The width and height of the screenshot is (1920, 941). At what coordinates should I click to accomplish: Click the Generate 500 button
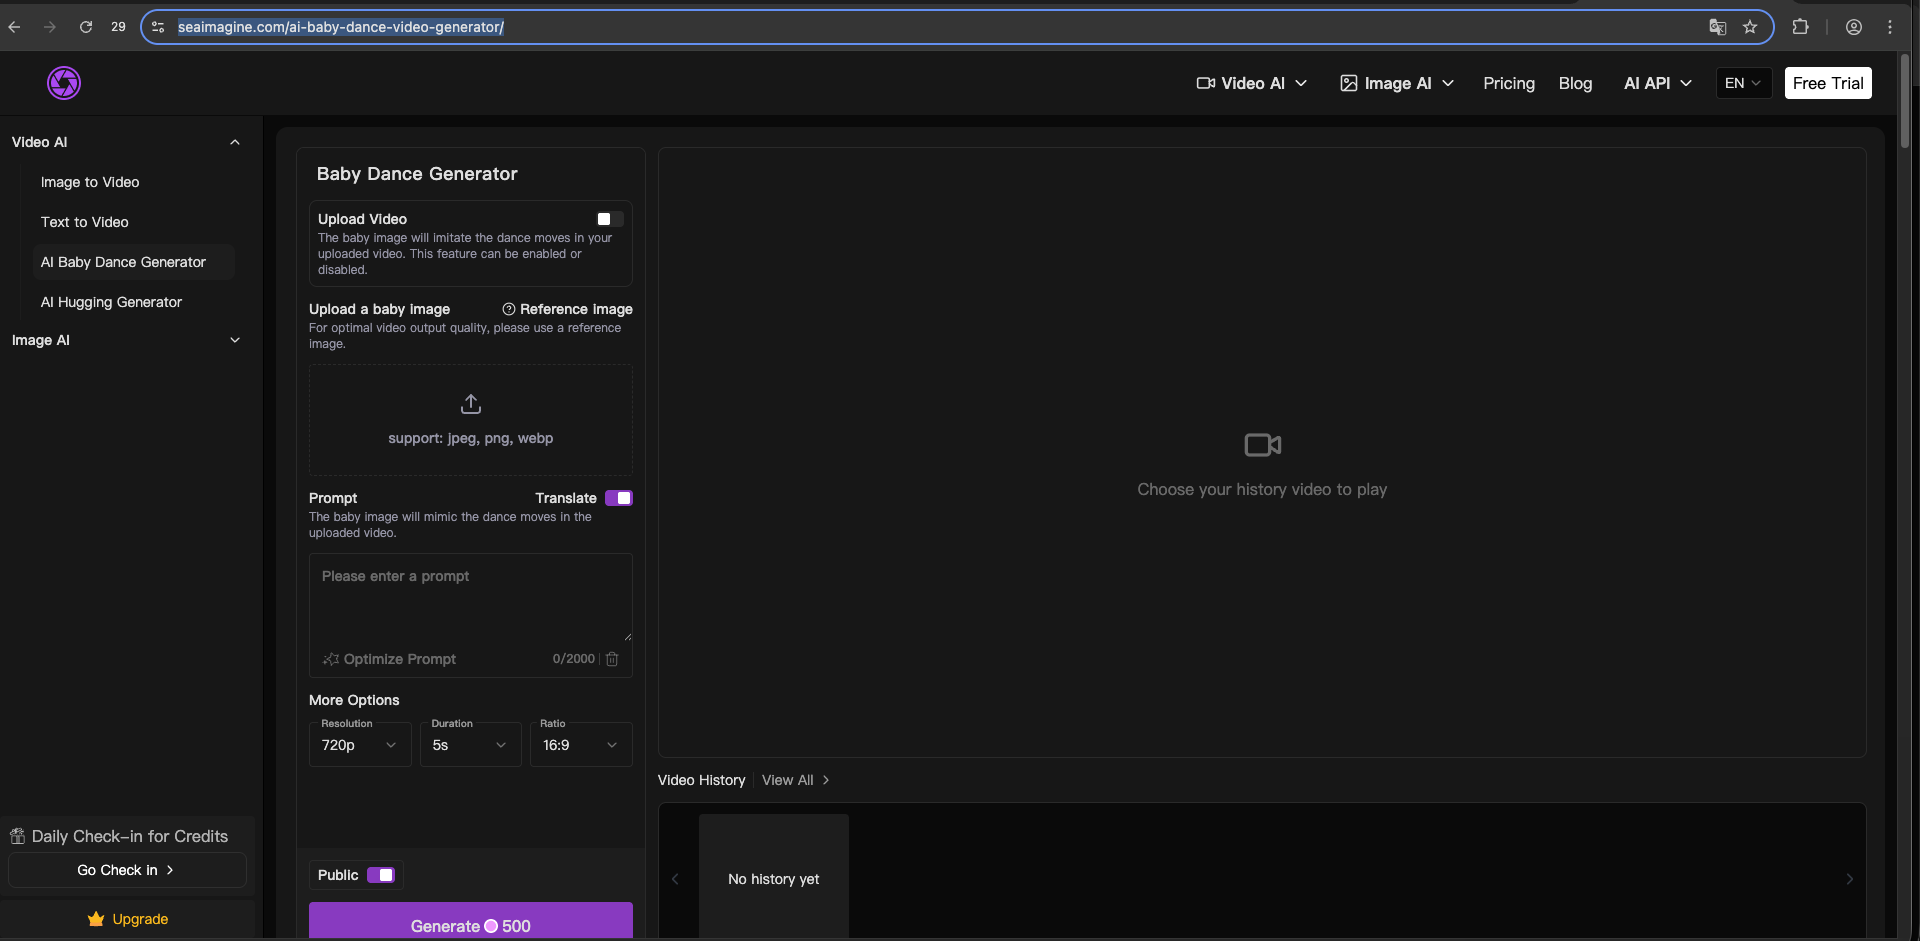[x=470, y=925]
